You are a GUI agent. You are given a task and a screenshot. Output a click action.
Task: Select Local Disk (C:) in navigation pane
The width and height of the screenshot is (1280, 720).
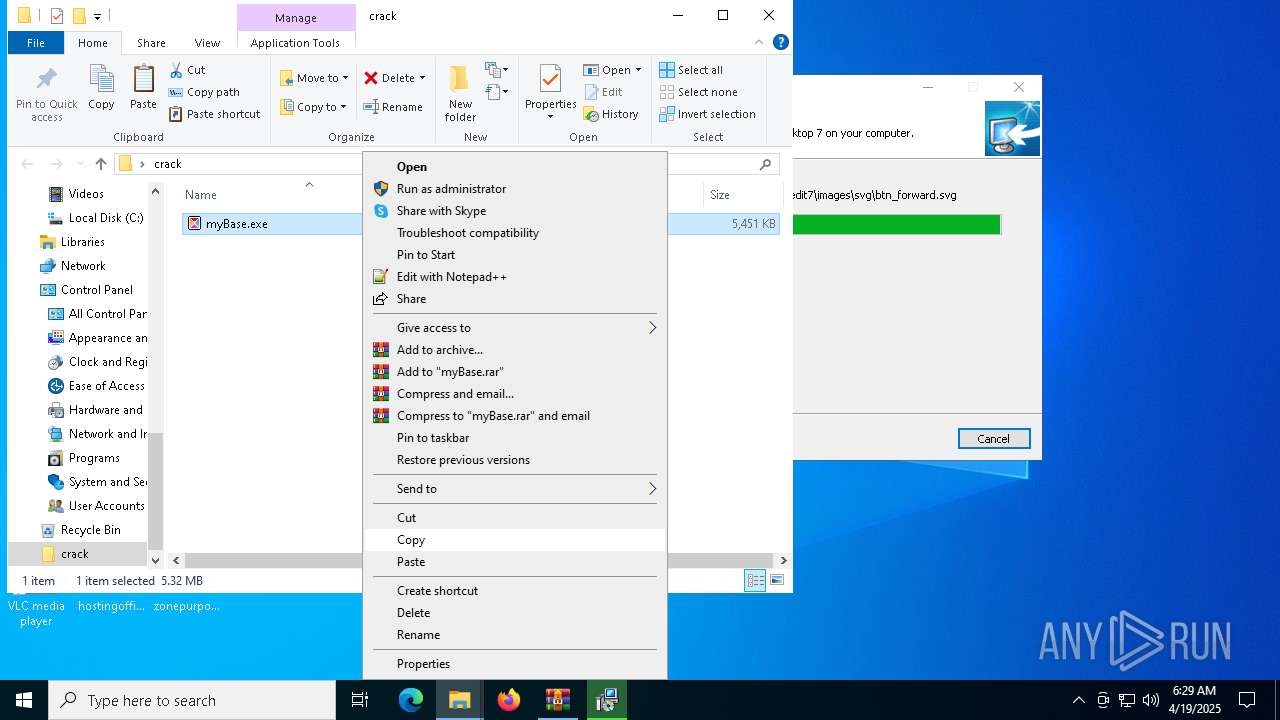[106, 218]
